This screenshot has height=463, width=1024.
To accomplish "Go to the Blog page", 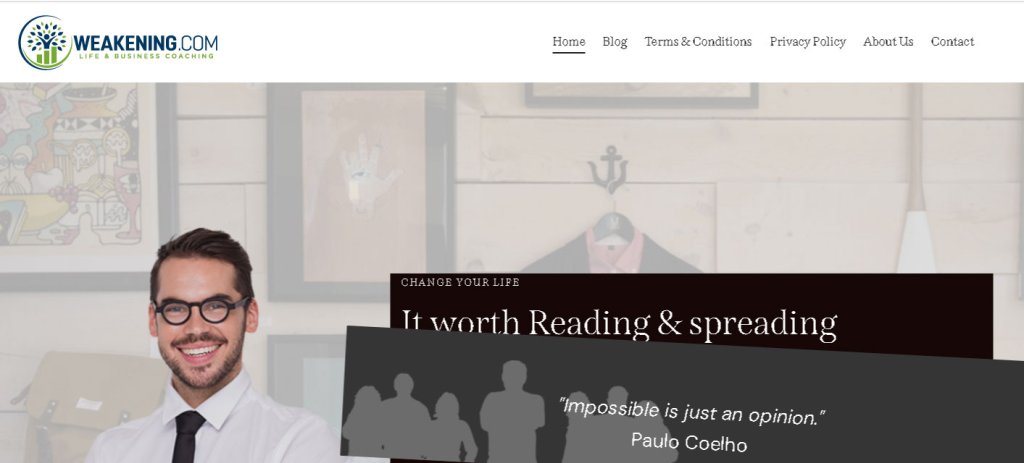I will [615, 42].
